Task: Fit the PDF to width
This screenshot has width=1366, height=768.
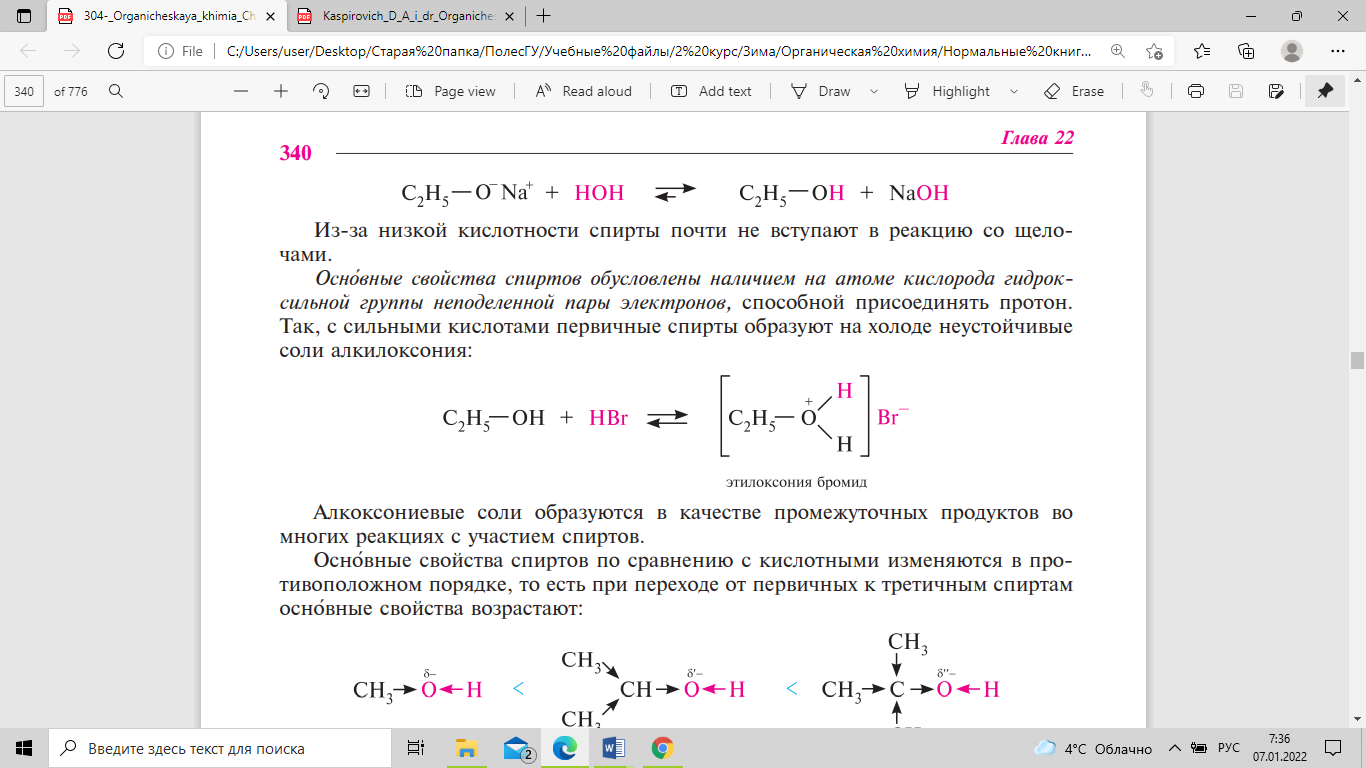Action: pyautogui.click(x=361, y=91)
